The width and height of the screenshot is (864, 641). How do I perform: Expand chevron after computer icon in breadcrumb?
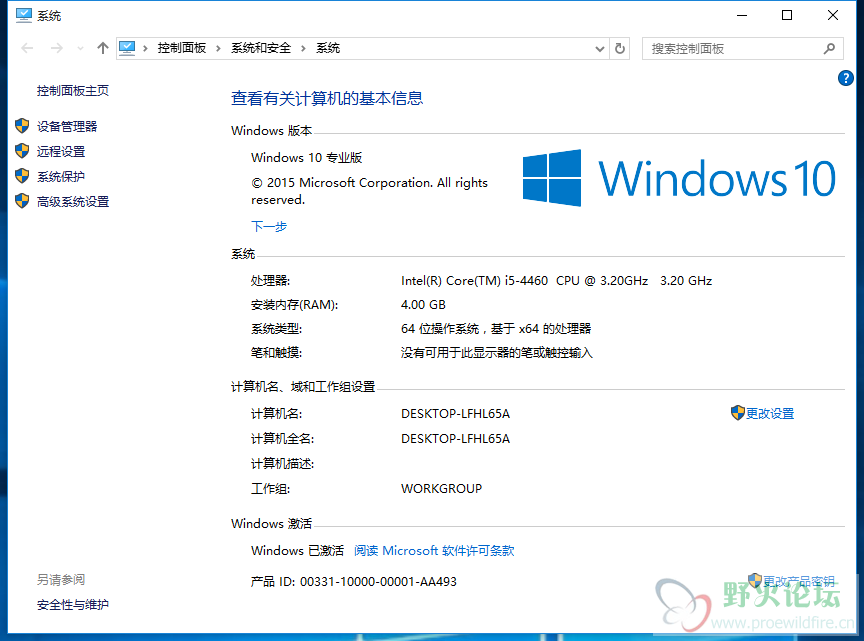pyautogui.click(x=145, y=49)
